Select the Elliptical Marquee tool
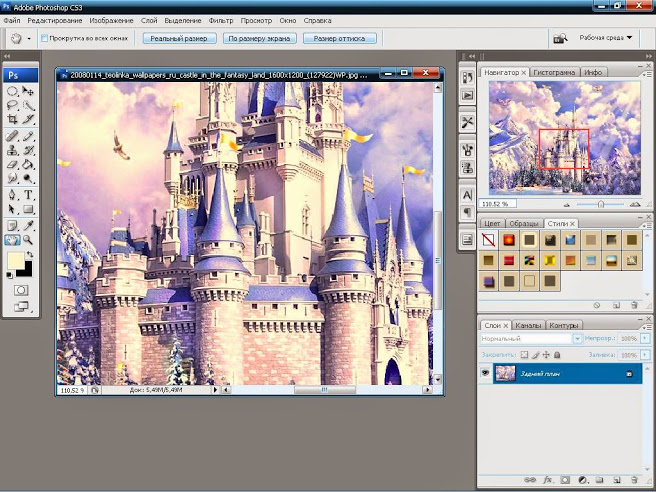Screen dimensions: 656x492 (x=13, y=91)
